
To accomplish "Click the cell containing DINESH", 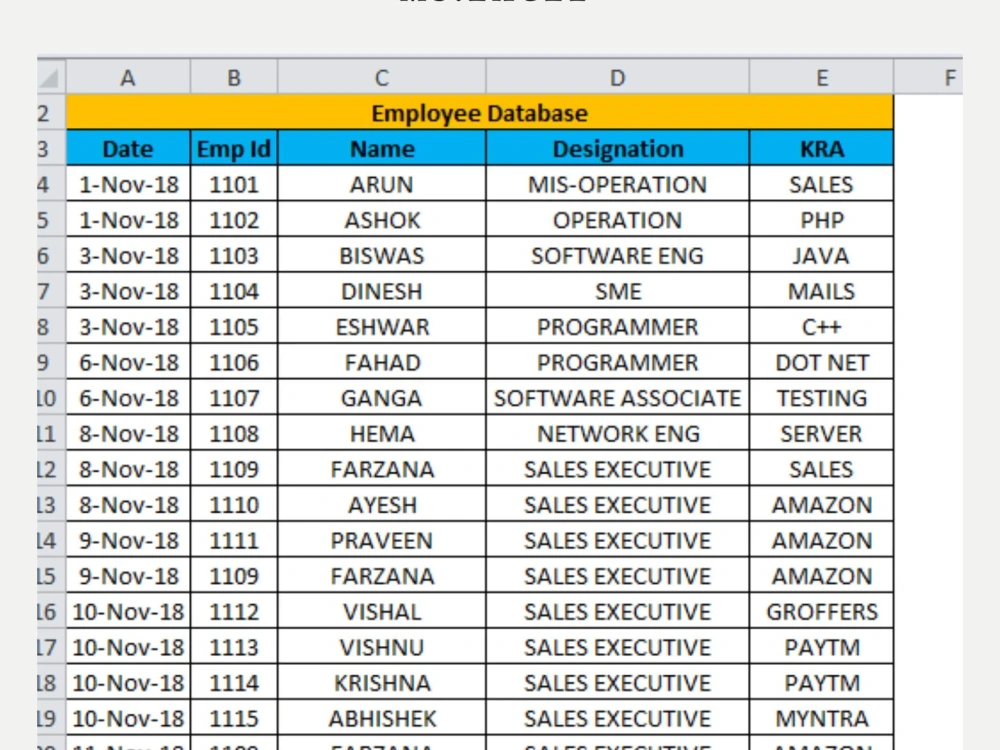I will coord(382,291).
